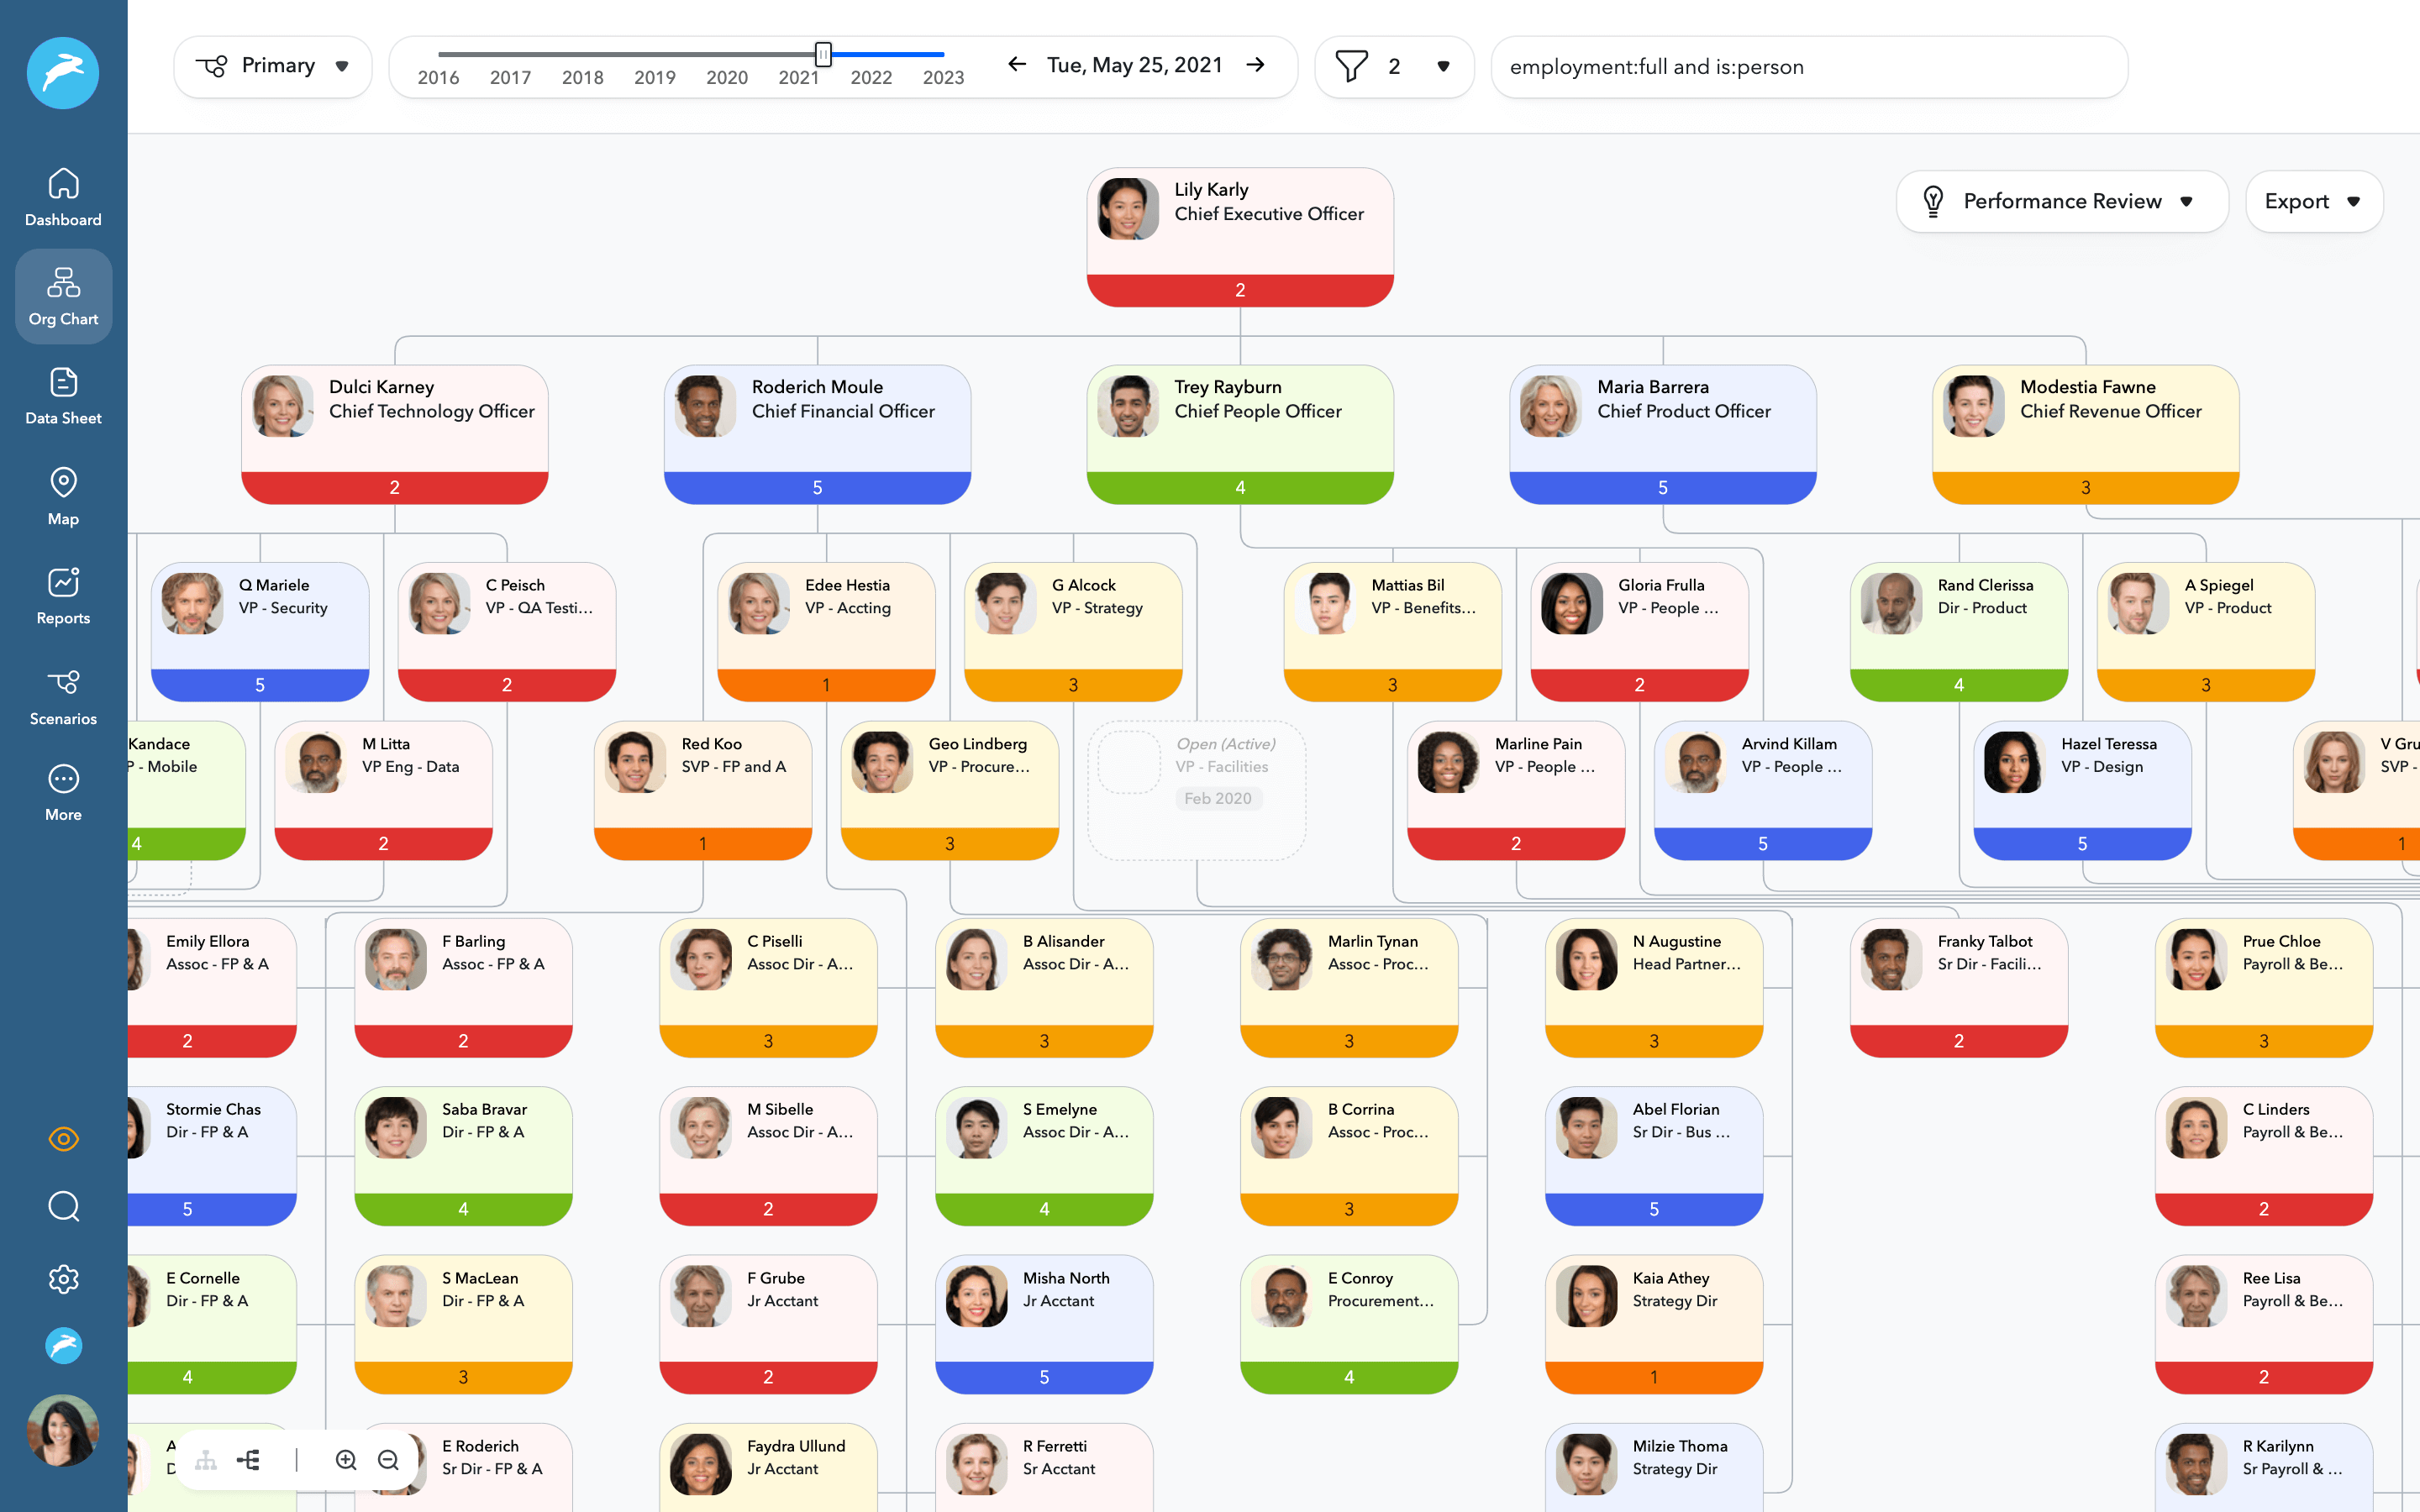Go to the previous date with the left arrow
Image resolution: width=2420 pixels, height=1512 pixels.
point(1017,65)
